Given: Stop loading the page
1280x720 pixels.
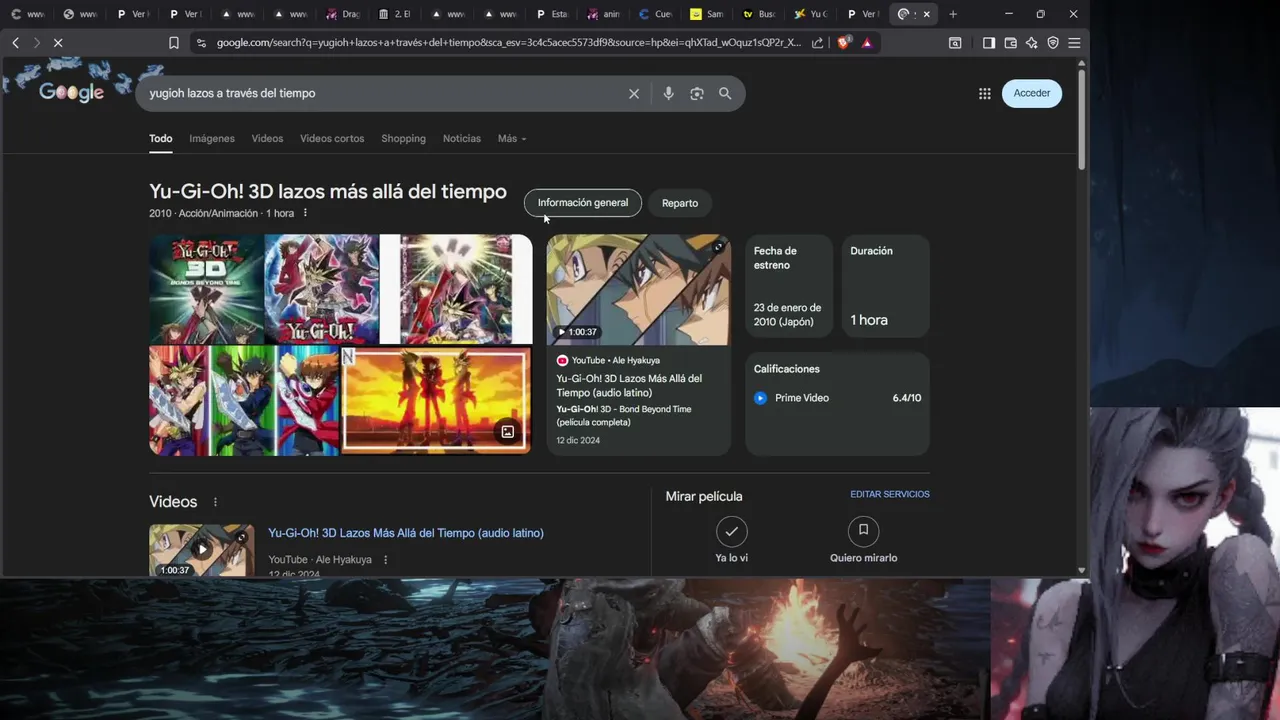Looking at the screenshot, I should pyautogui.click(x=58, y=43).
